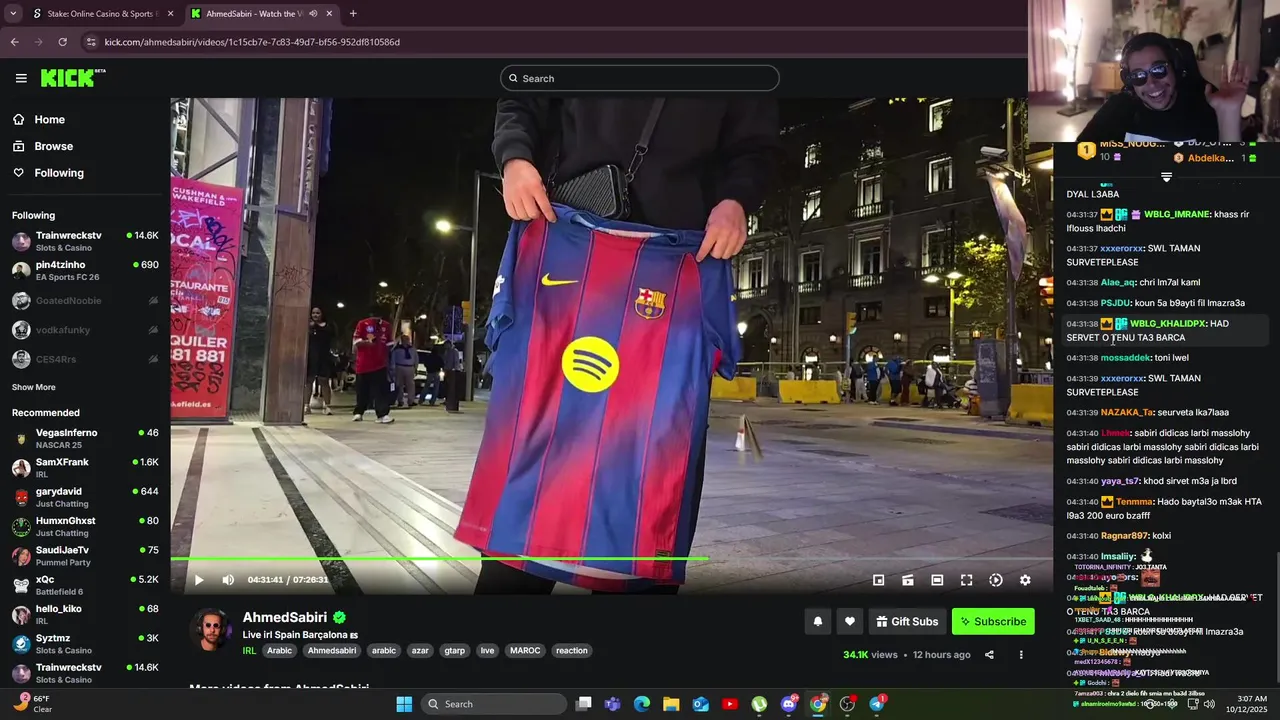The image size is (1280, 720).
Task: Open xQc recommended channel
Action: (x=85, y=585)
